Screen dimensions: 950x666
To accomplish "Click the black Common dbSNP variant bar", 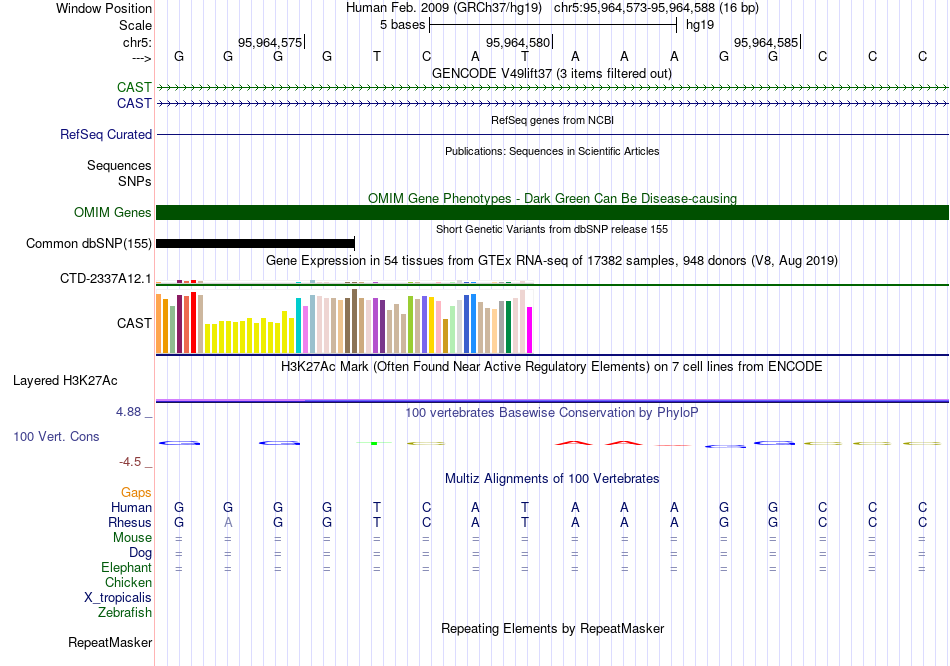I will coord(255,244).
